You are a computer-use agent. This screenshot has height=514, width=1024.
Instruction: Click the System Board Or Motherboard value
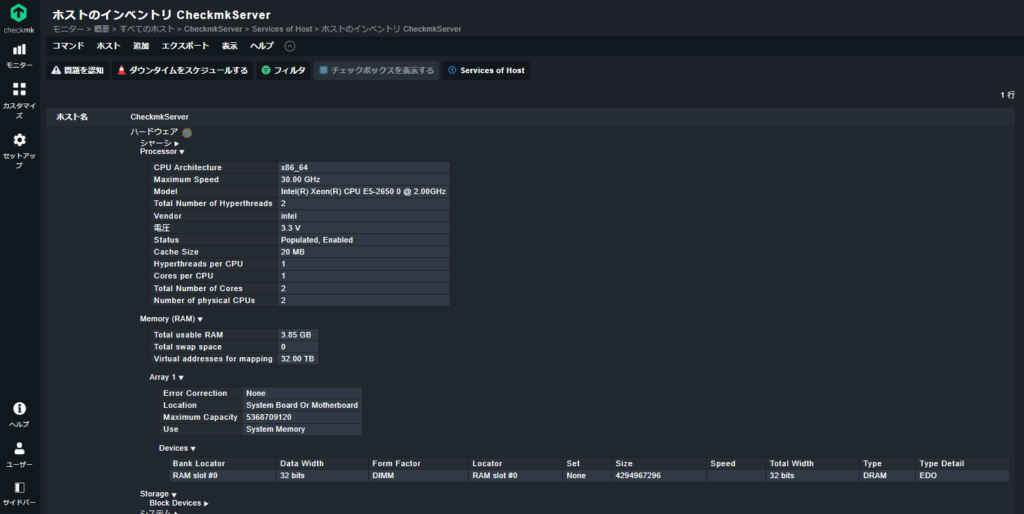[x=302, y=405]
